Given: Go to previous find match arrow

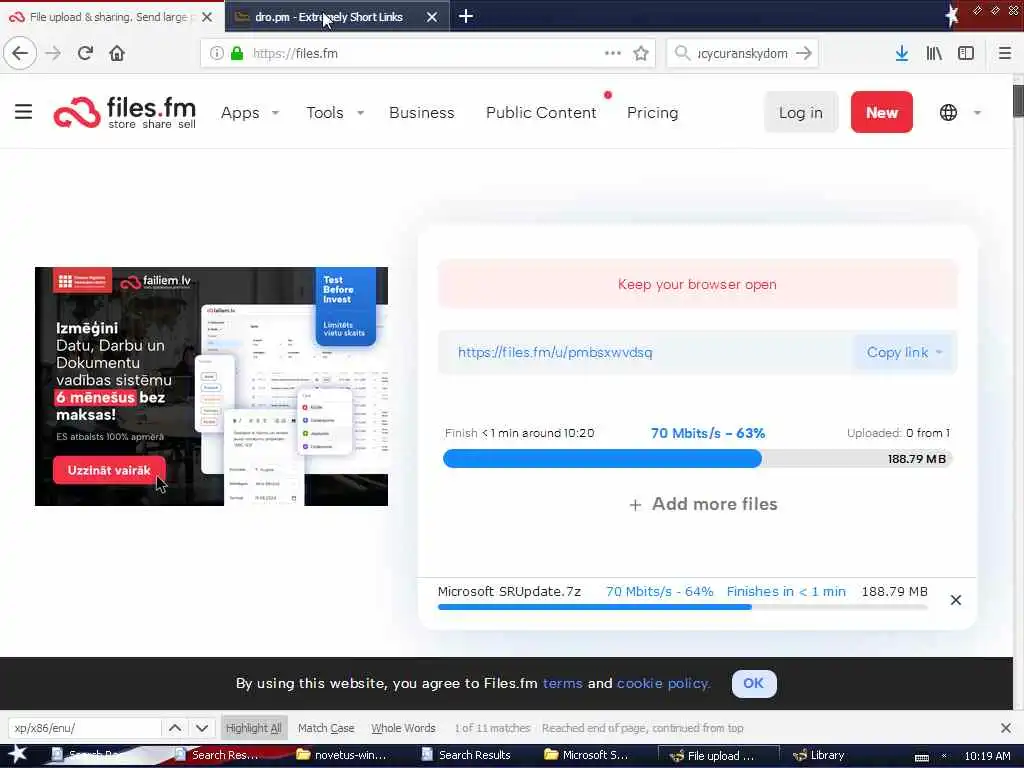Looking at the screenshot, I should pyautogui.click(x=175, y=728).
